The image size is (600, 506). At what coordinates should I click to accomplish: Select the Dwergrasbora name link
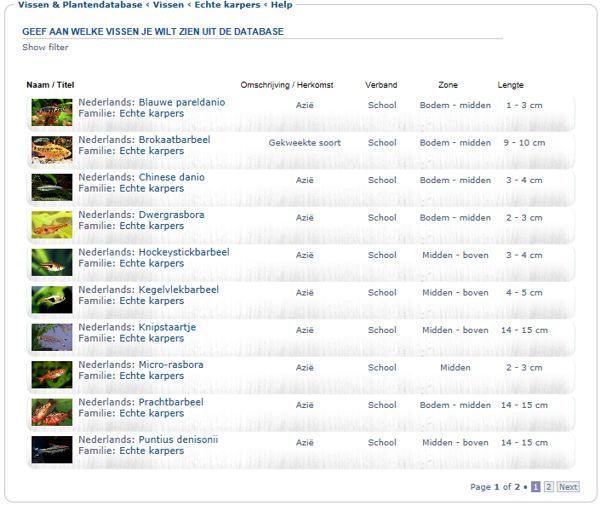[x=171, y=215]
